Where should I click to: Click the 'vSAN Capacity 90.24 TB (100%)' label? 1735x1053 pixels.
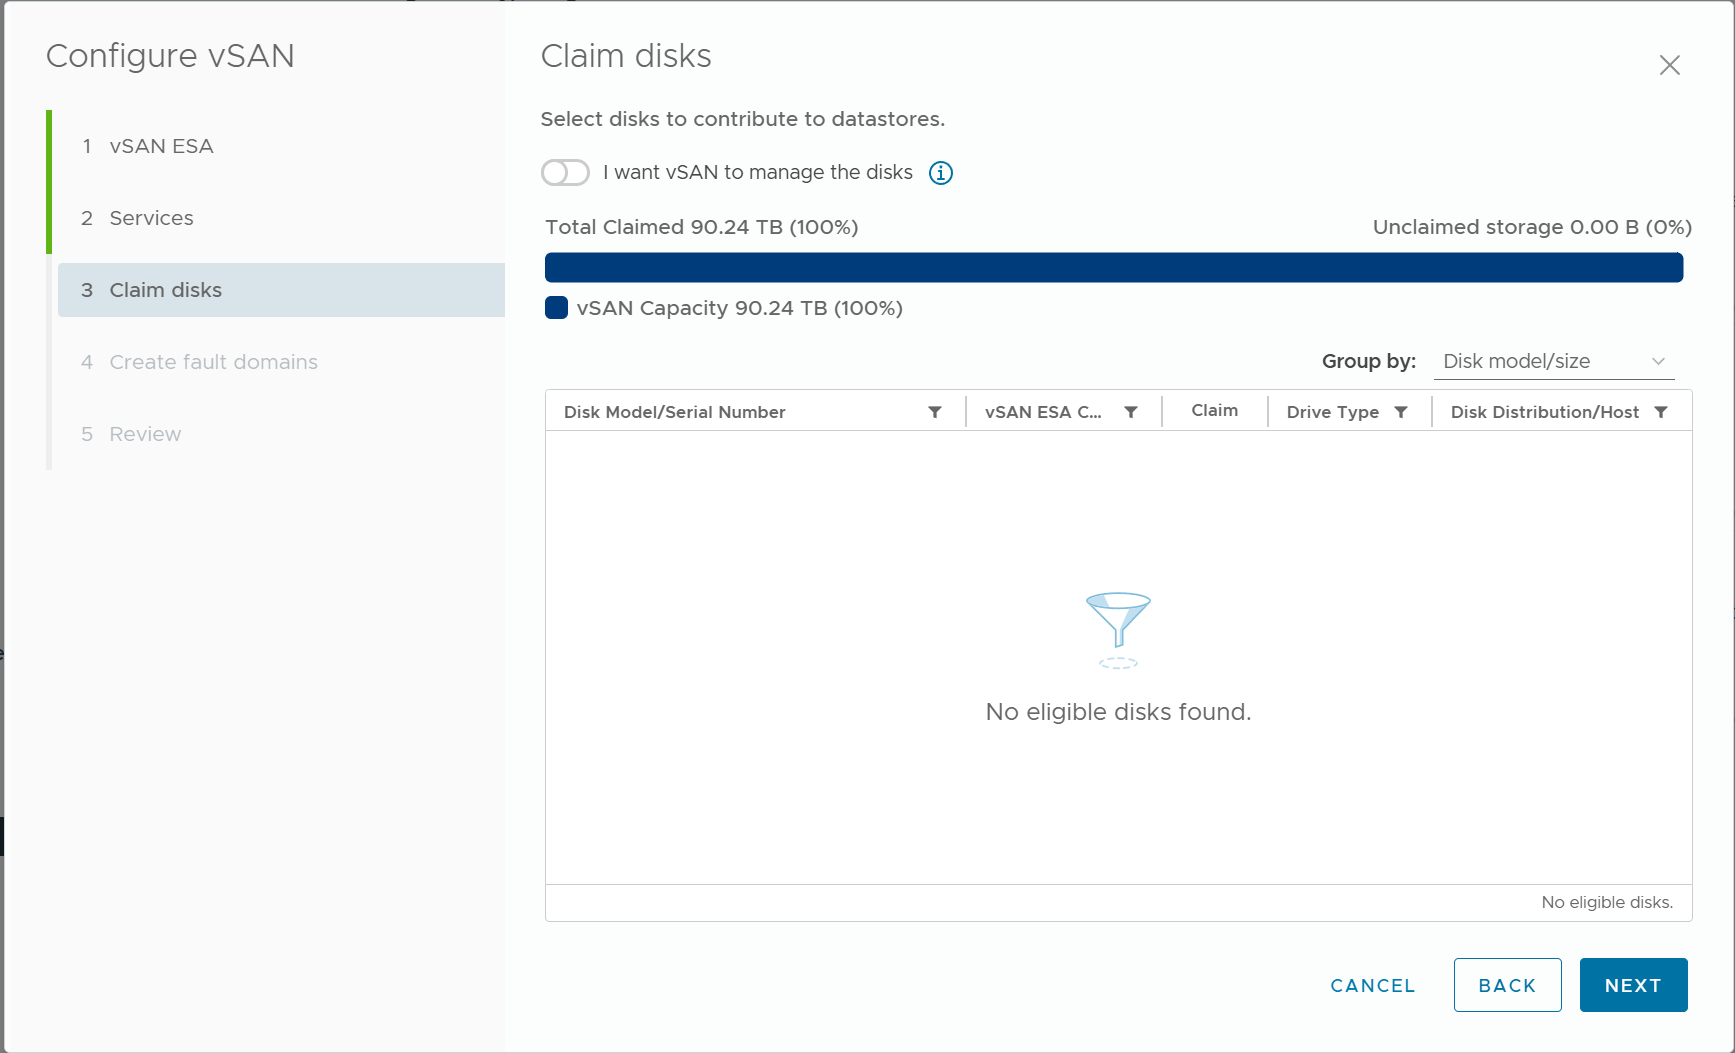[740, 308]
